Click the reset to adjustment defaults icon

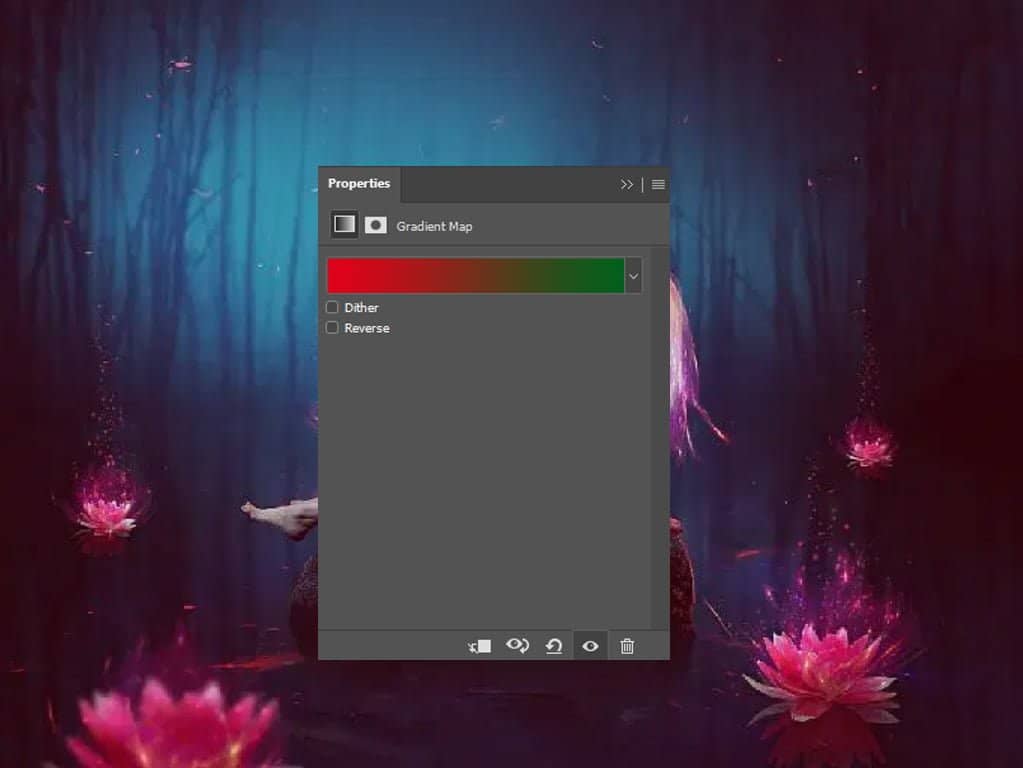[554, 646]
